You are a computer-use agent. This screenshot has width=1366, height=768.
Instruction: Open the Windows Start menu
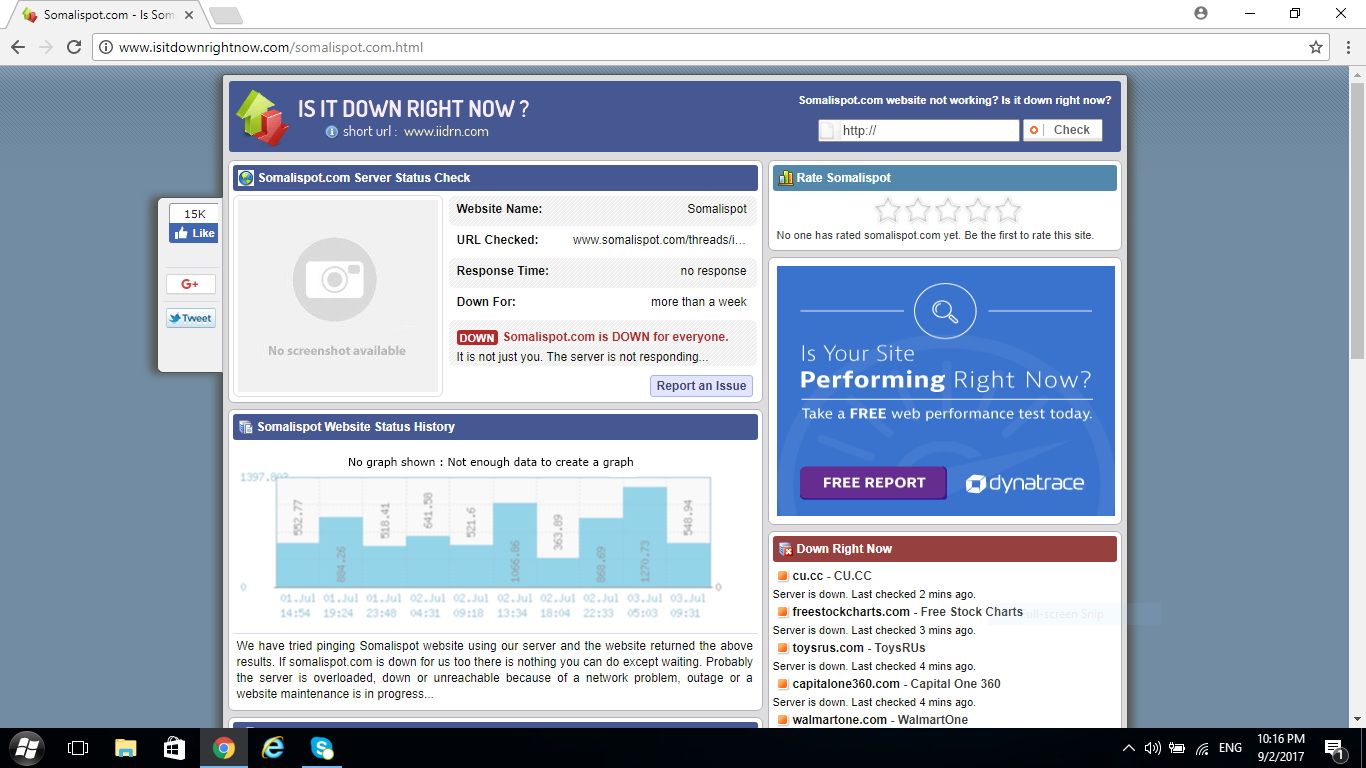coord(27,748)
